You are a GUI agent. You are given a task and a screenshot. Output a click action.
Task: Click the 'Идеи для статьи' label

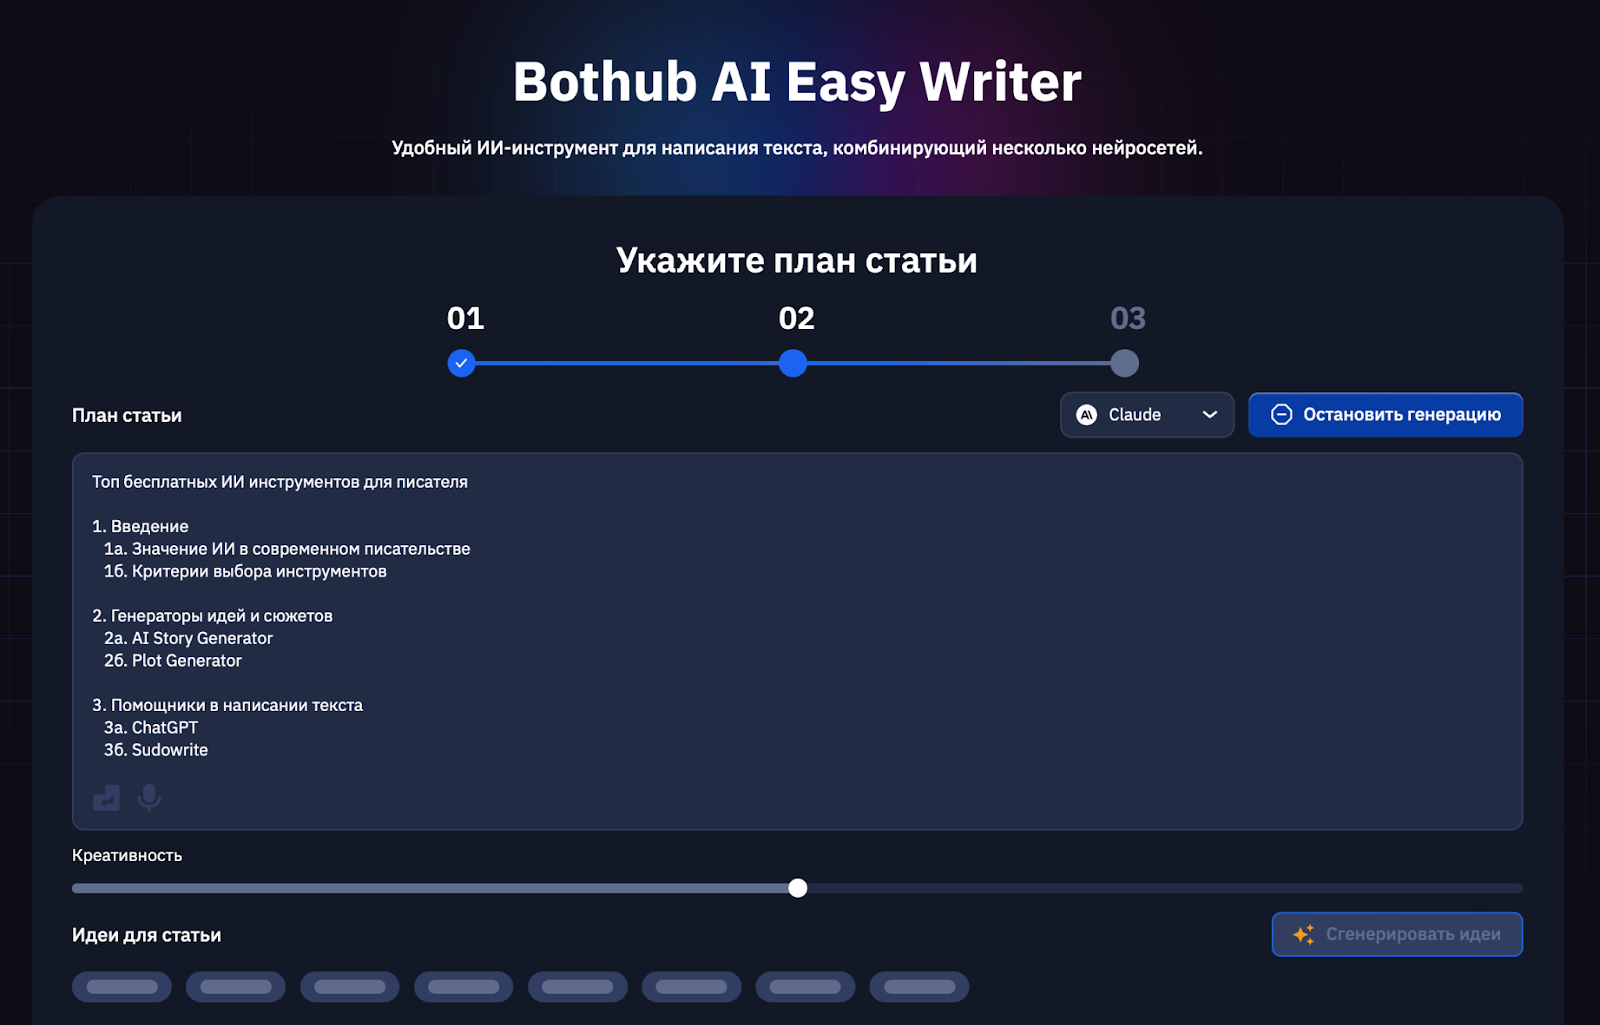[x=147, y=935]
